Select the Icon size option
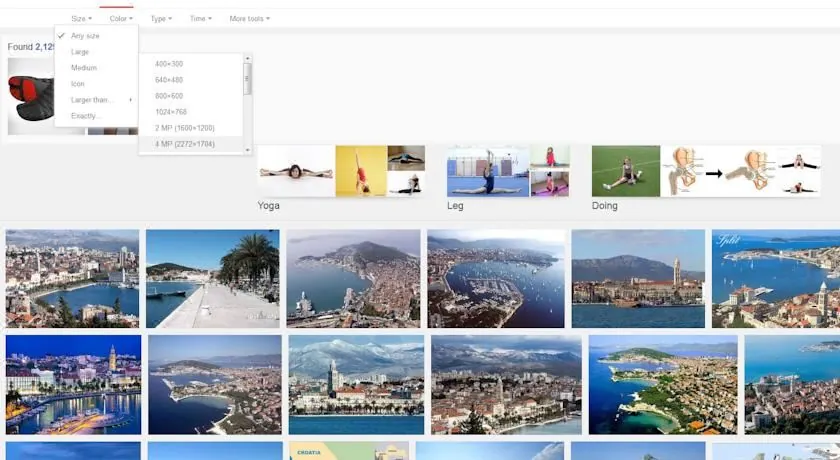The image size is (840, 460). click(x=96, y=84)
